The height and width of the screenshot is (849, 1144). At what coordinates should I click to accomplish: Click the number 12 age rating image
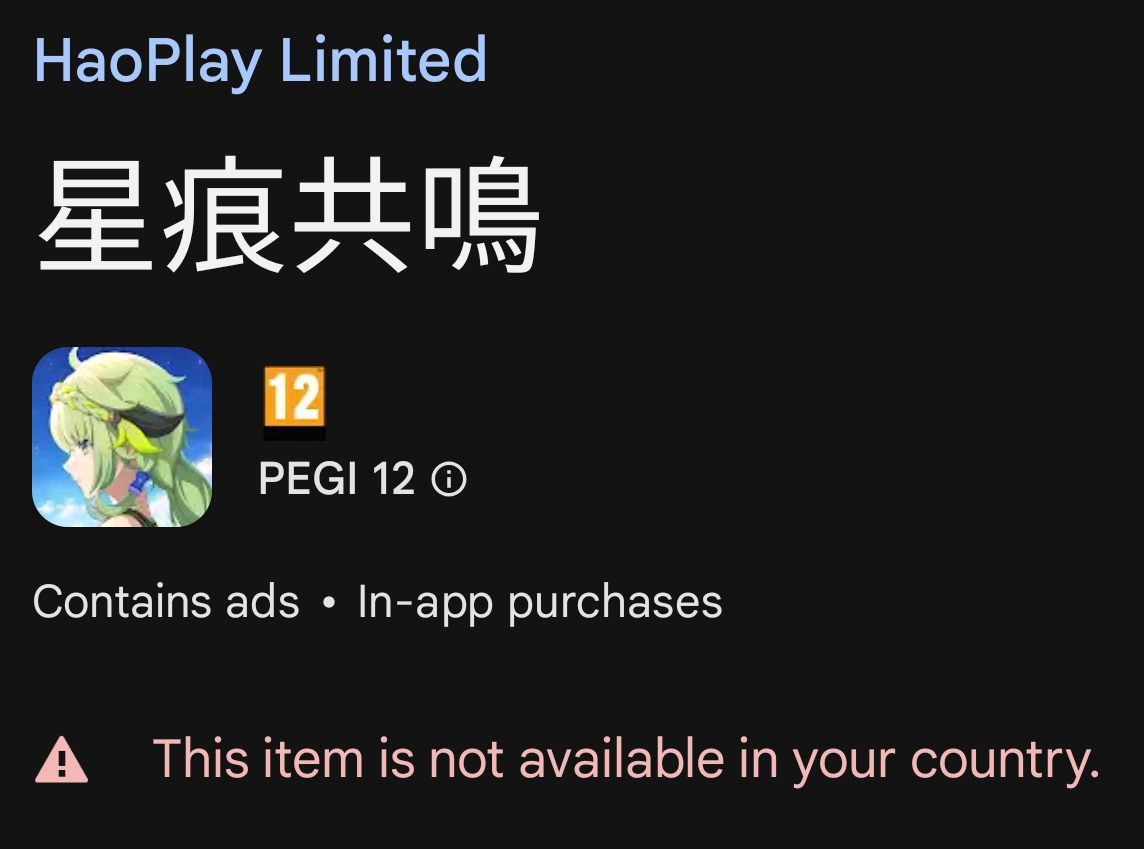(294, 403)
